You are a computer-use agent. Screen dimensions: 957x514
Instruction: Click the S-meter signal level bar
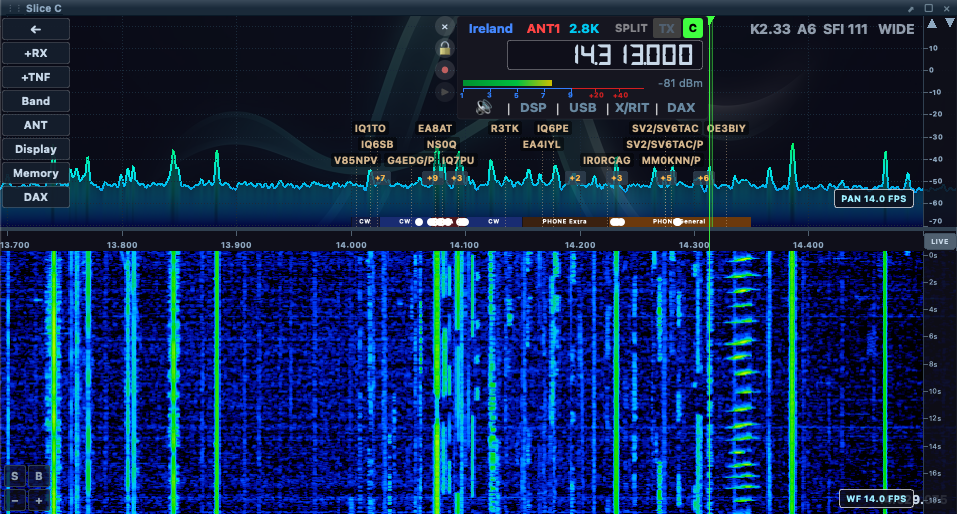pyautogui.click(x=553, y=83)
